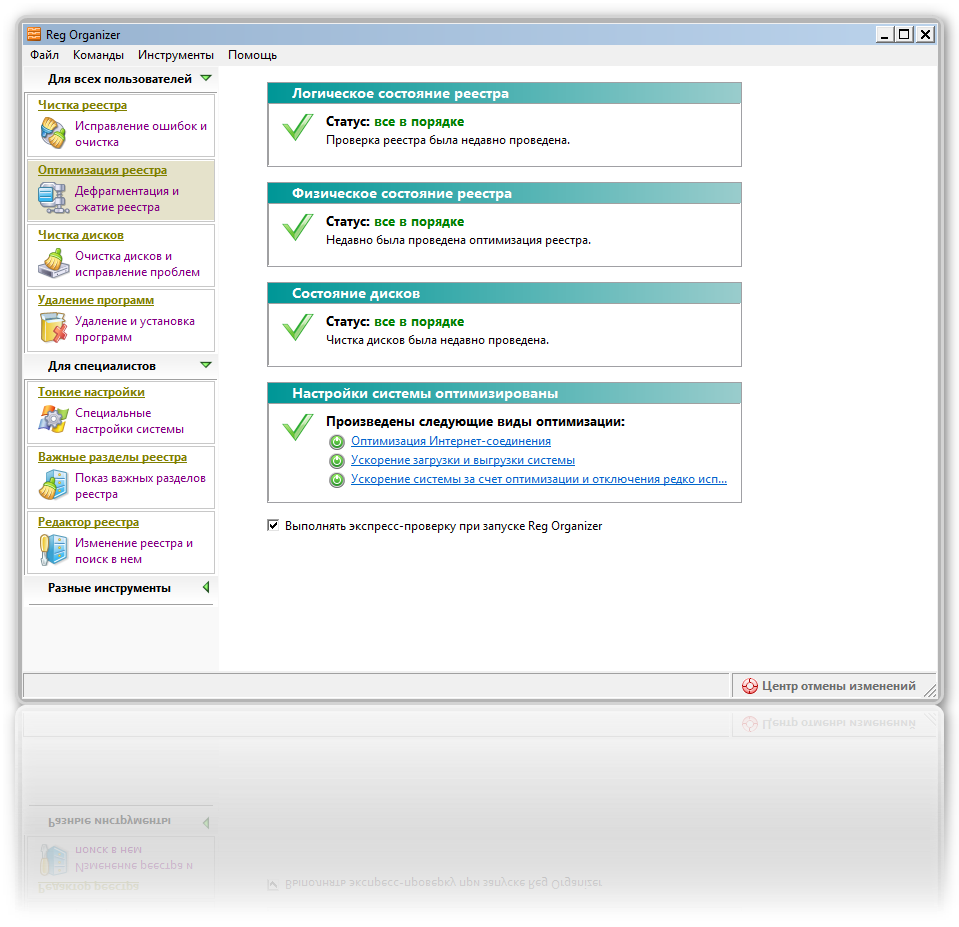Open Чистка дисков link
The image size is (959, 927).
pos(81,235)
